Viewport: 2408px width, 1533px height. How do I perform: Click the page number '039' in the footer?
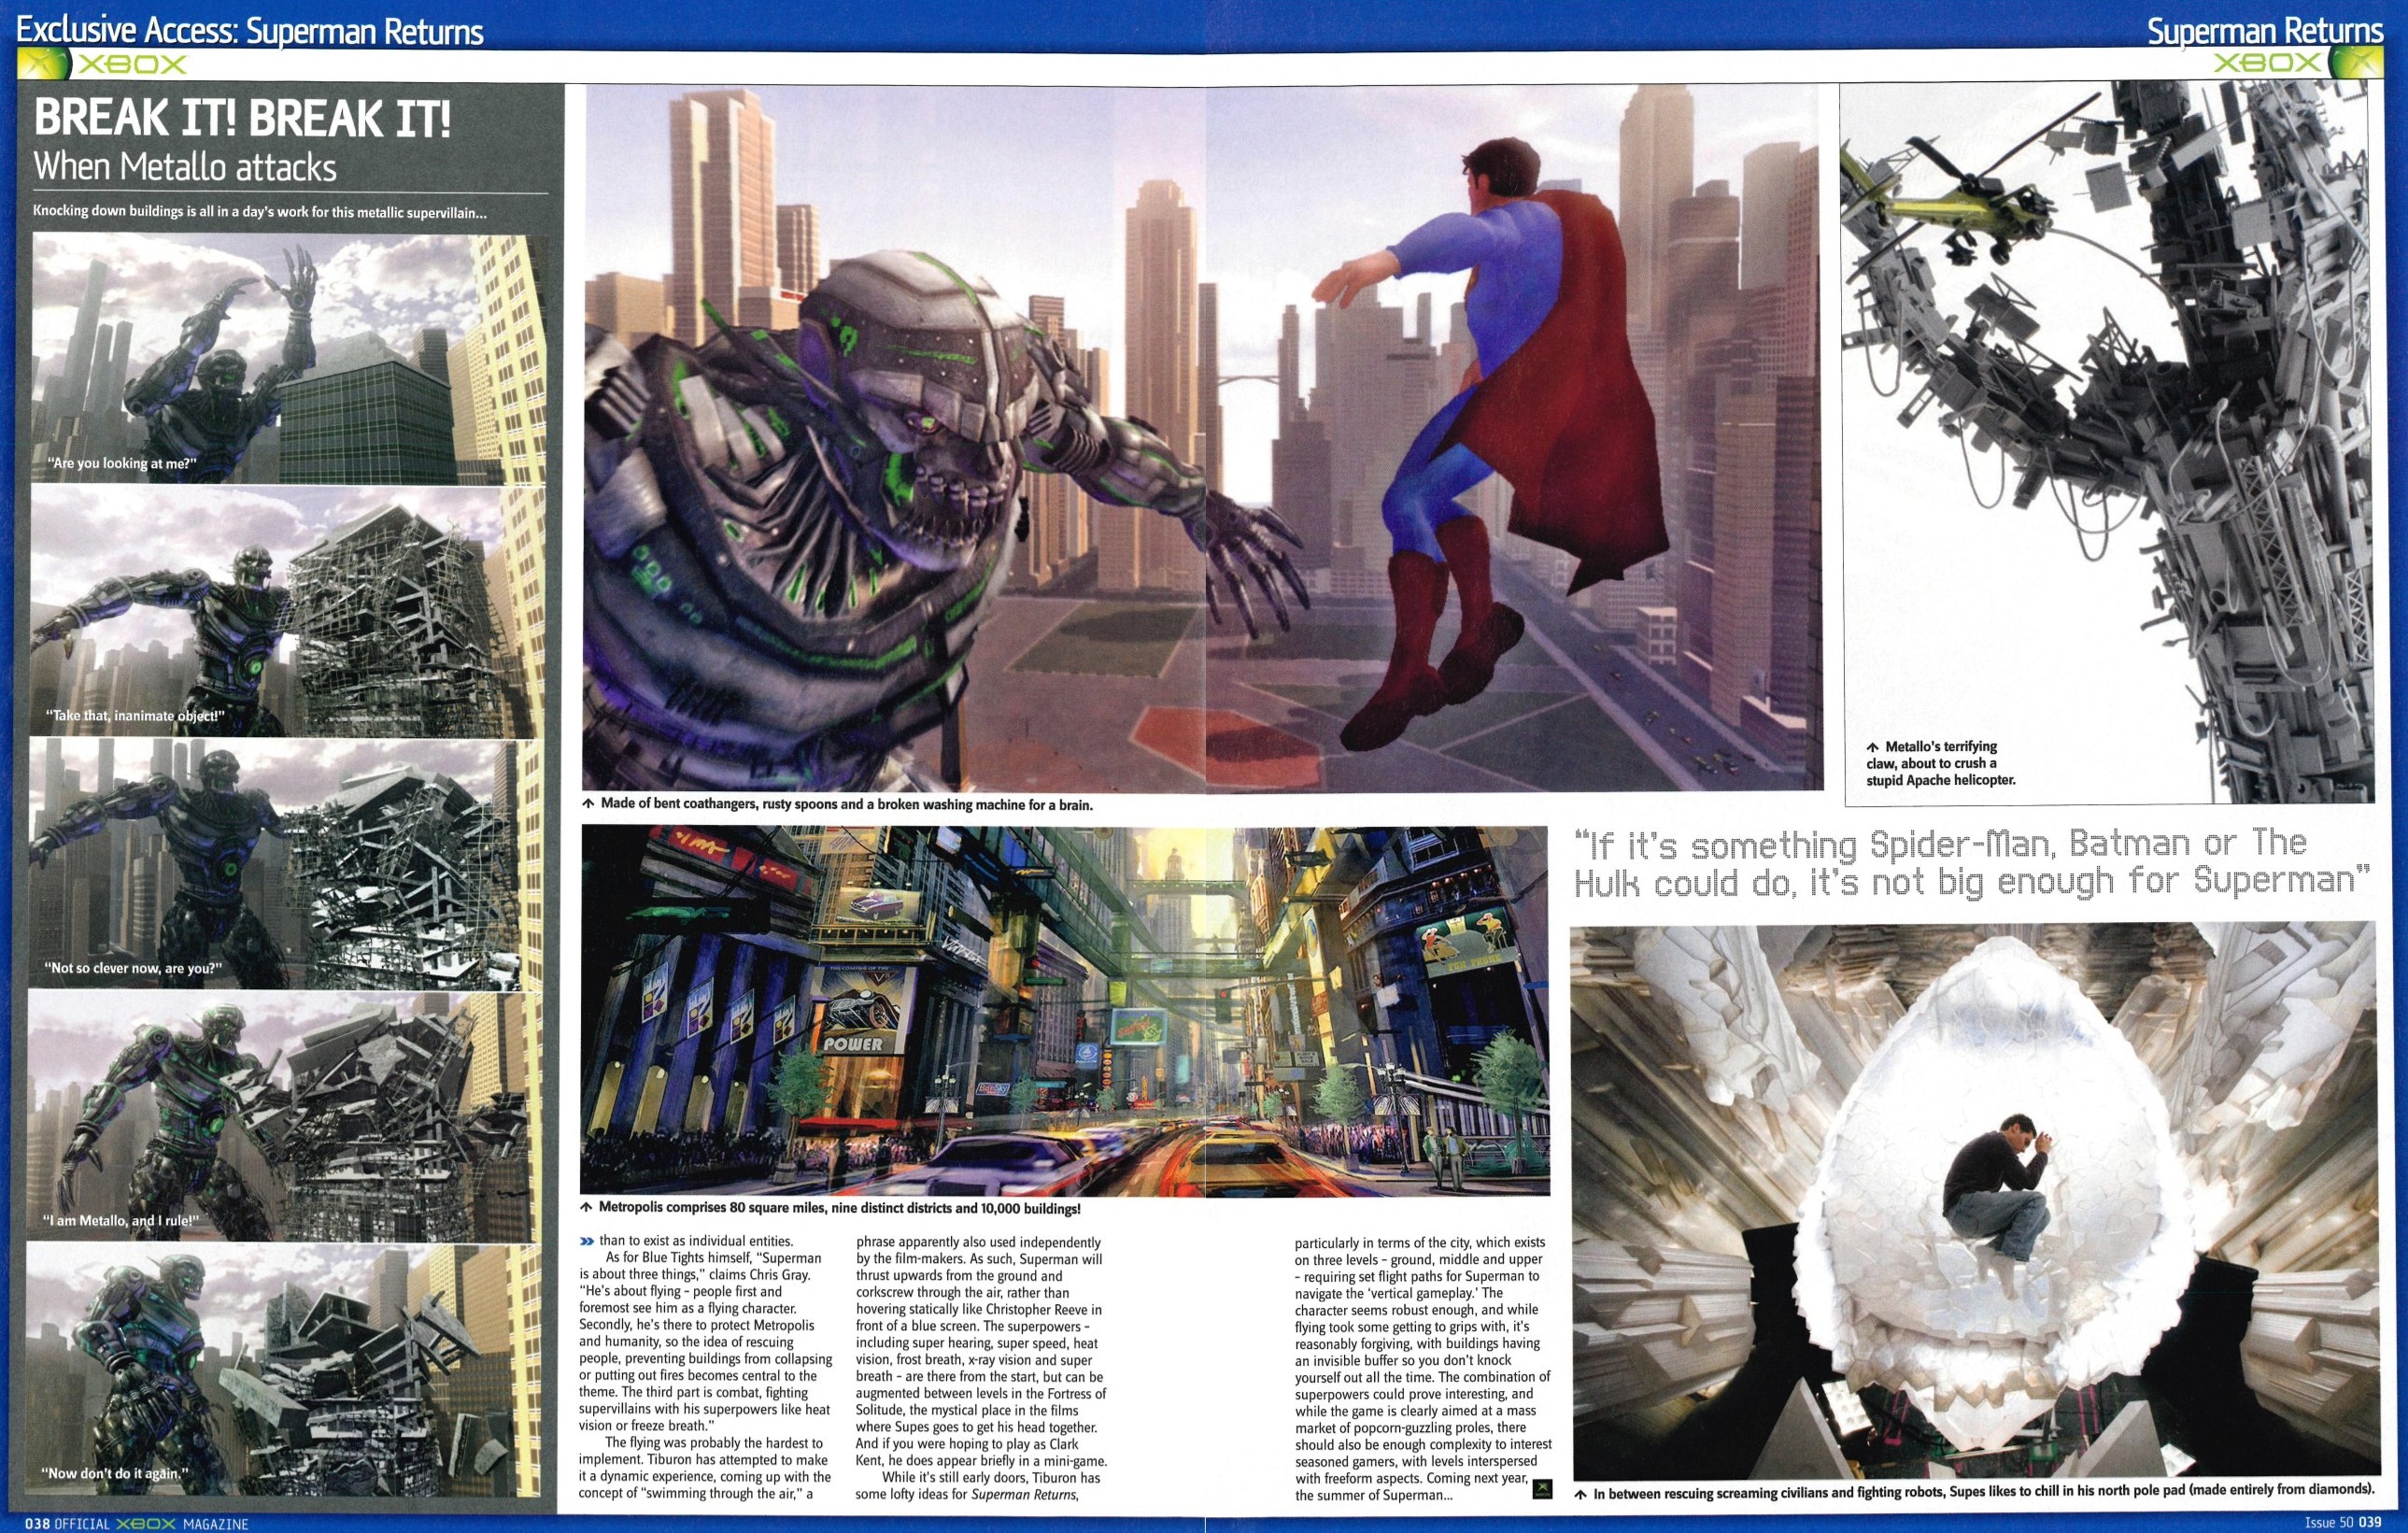pos(2370,1523)
